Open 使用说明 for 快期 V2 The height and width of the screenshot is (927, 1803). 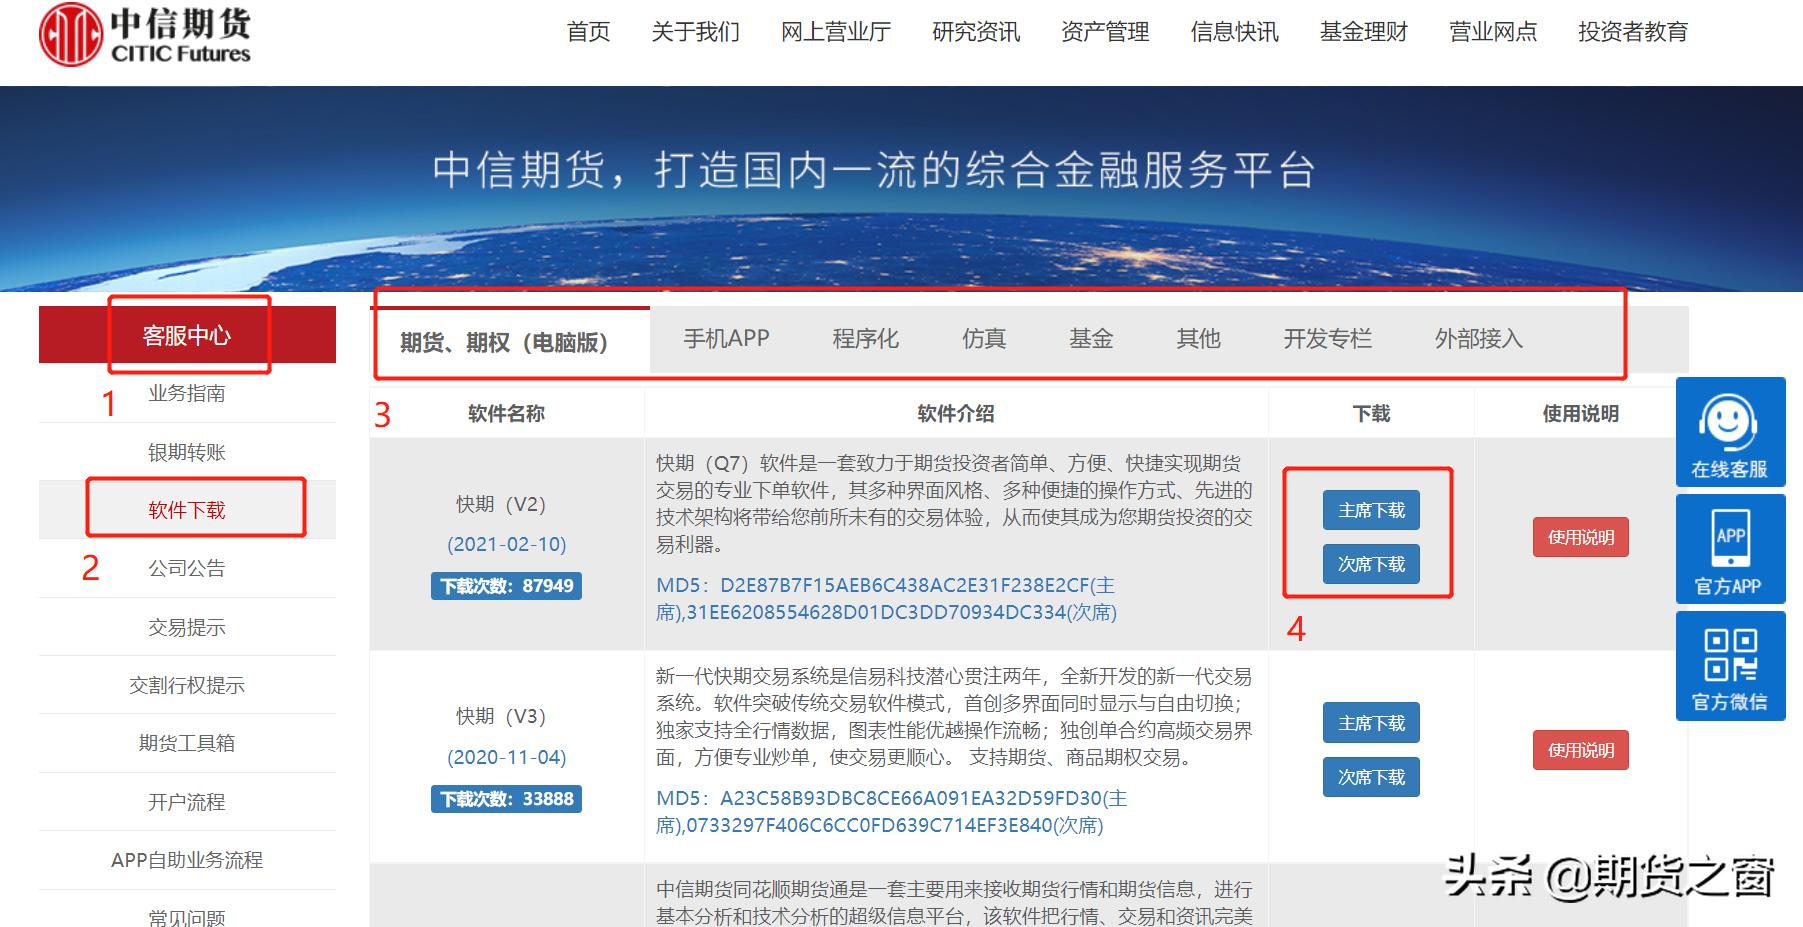coord(1579,537)
